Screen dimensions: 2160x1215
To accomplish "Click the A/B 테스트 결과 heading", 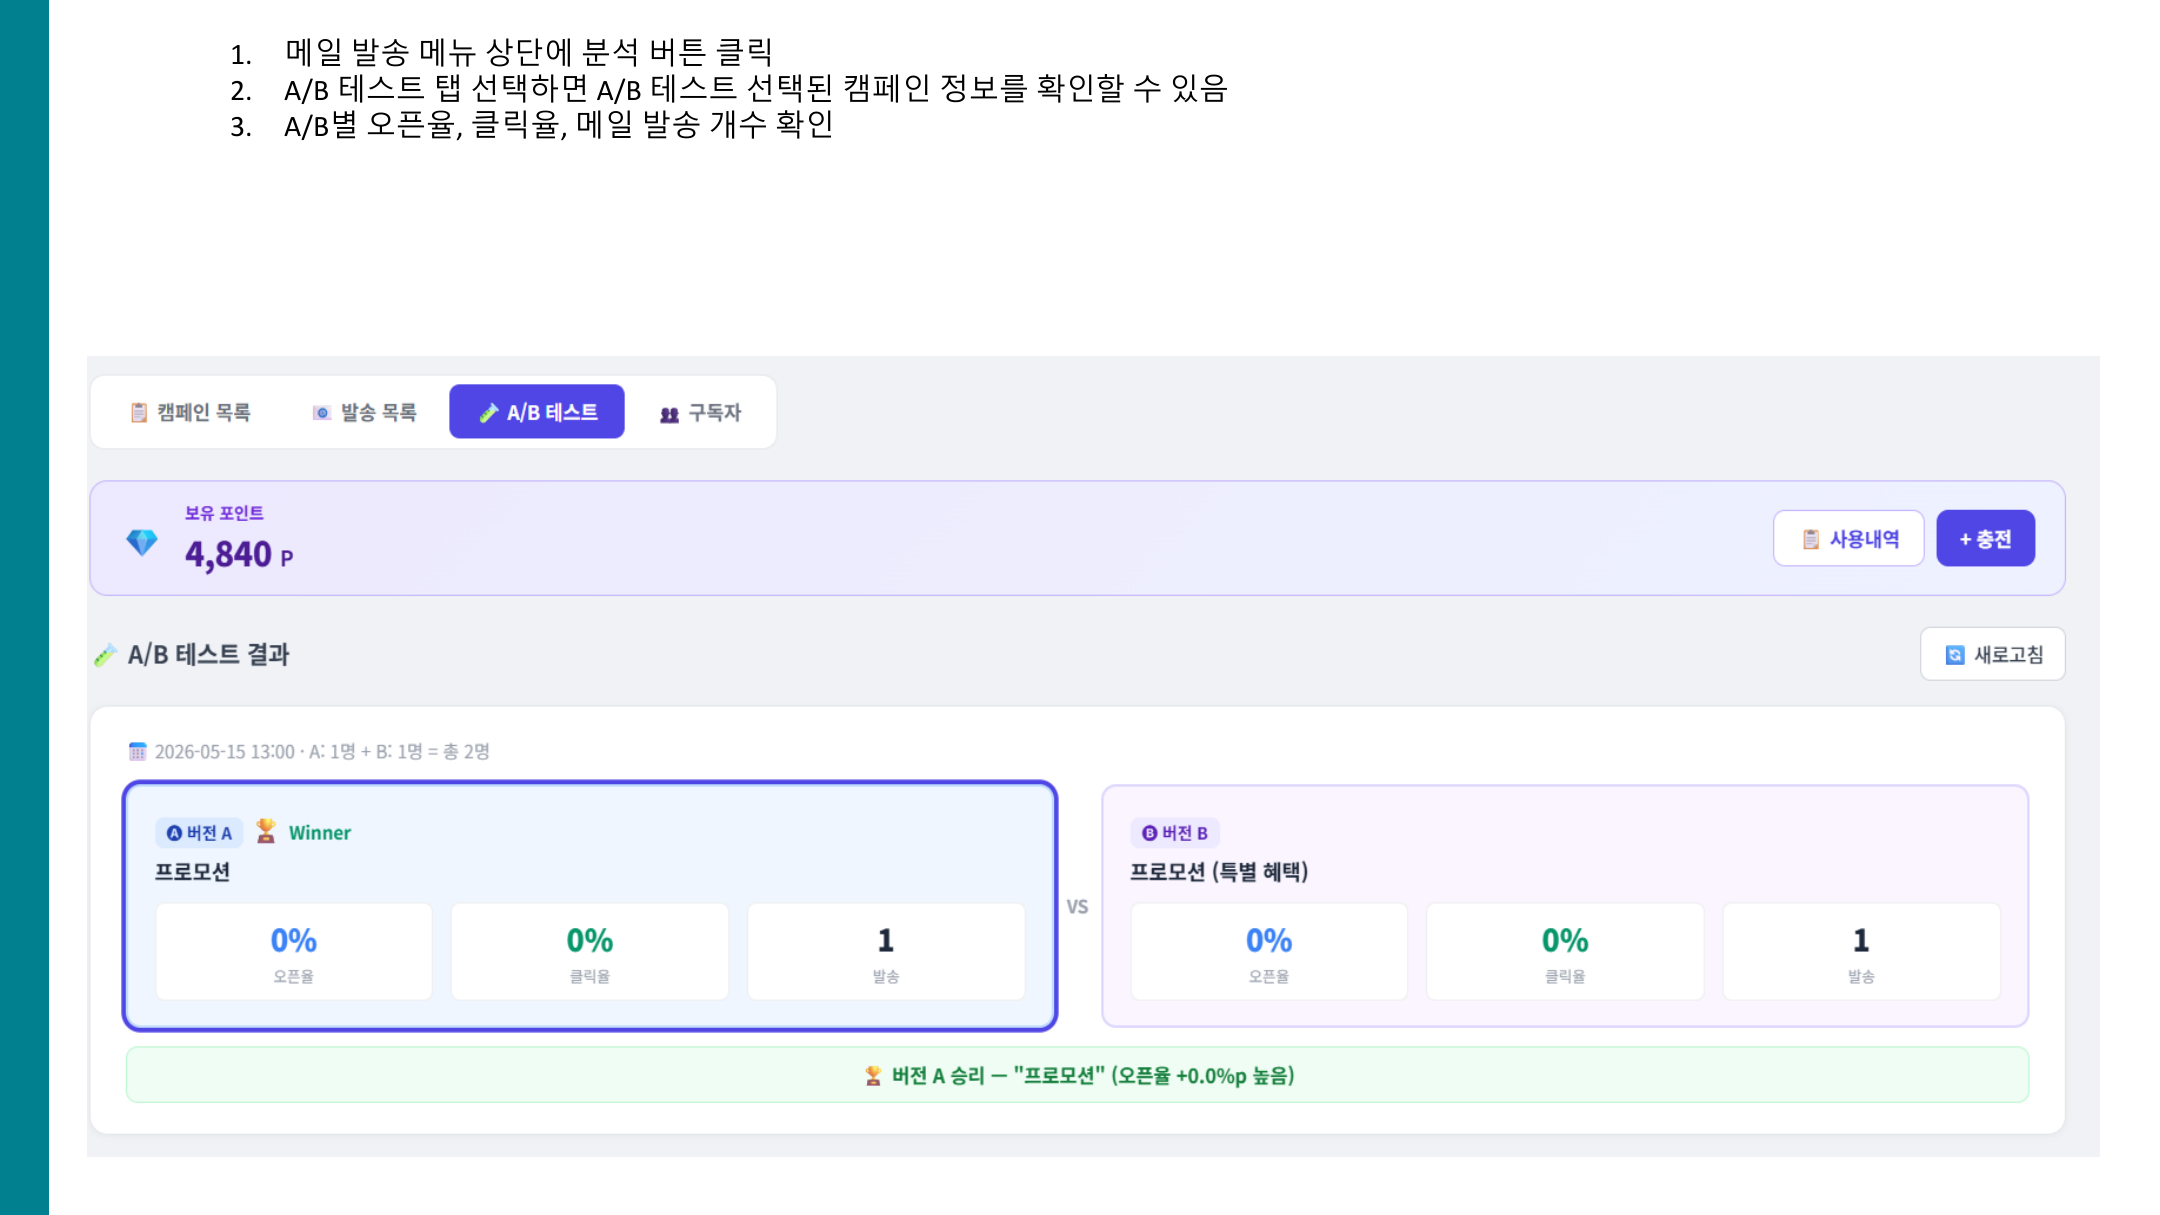I will pyautogui.click(x=208, y=655).
